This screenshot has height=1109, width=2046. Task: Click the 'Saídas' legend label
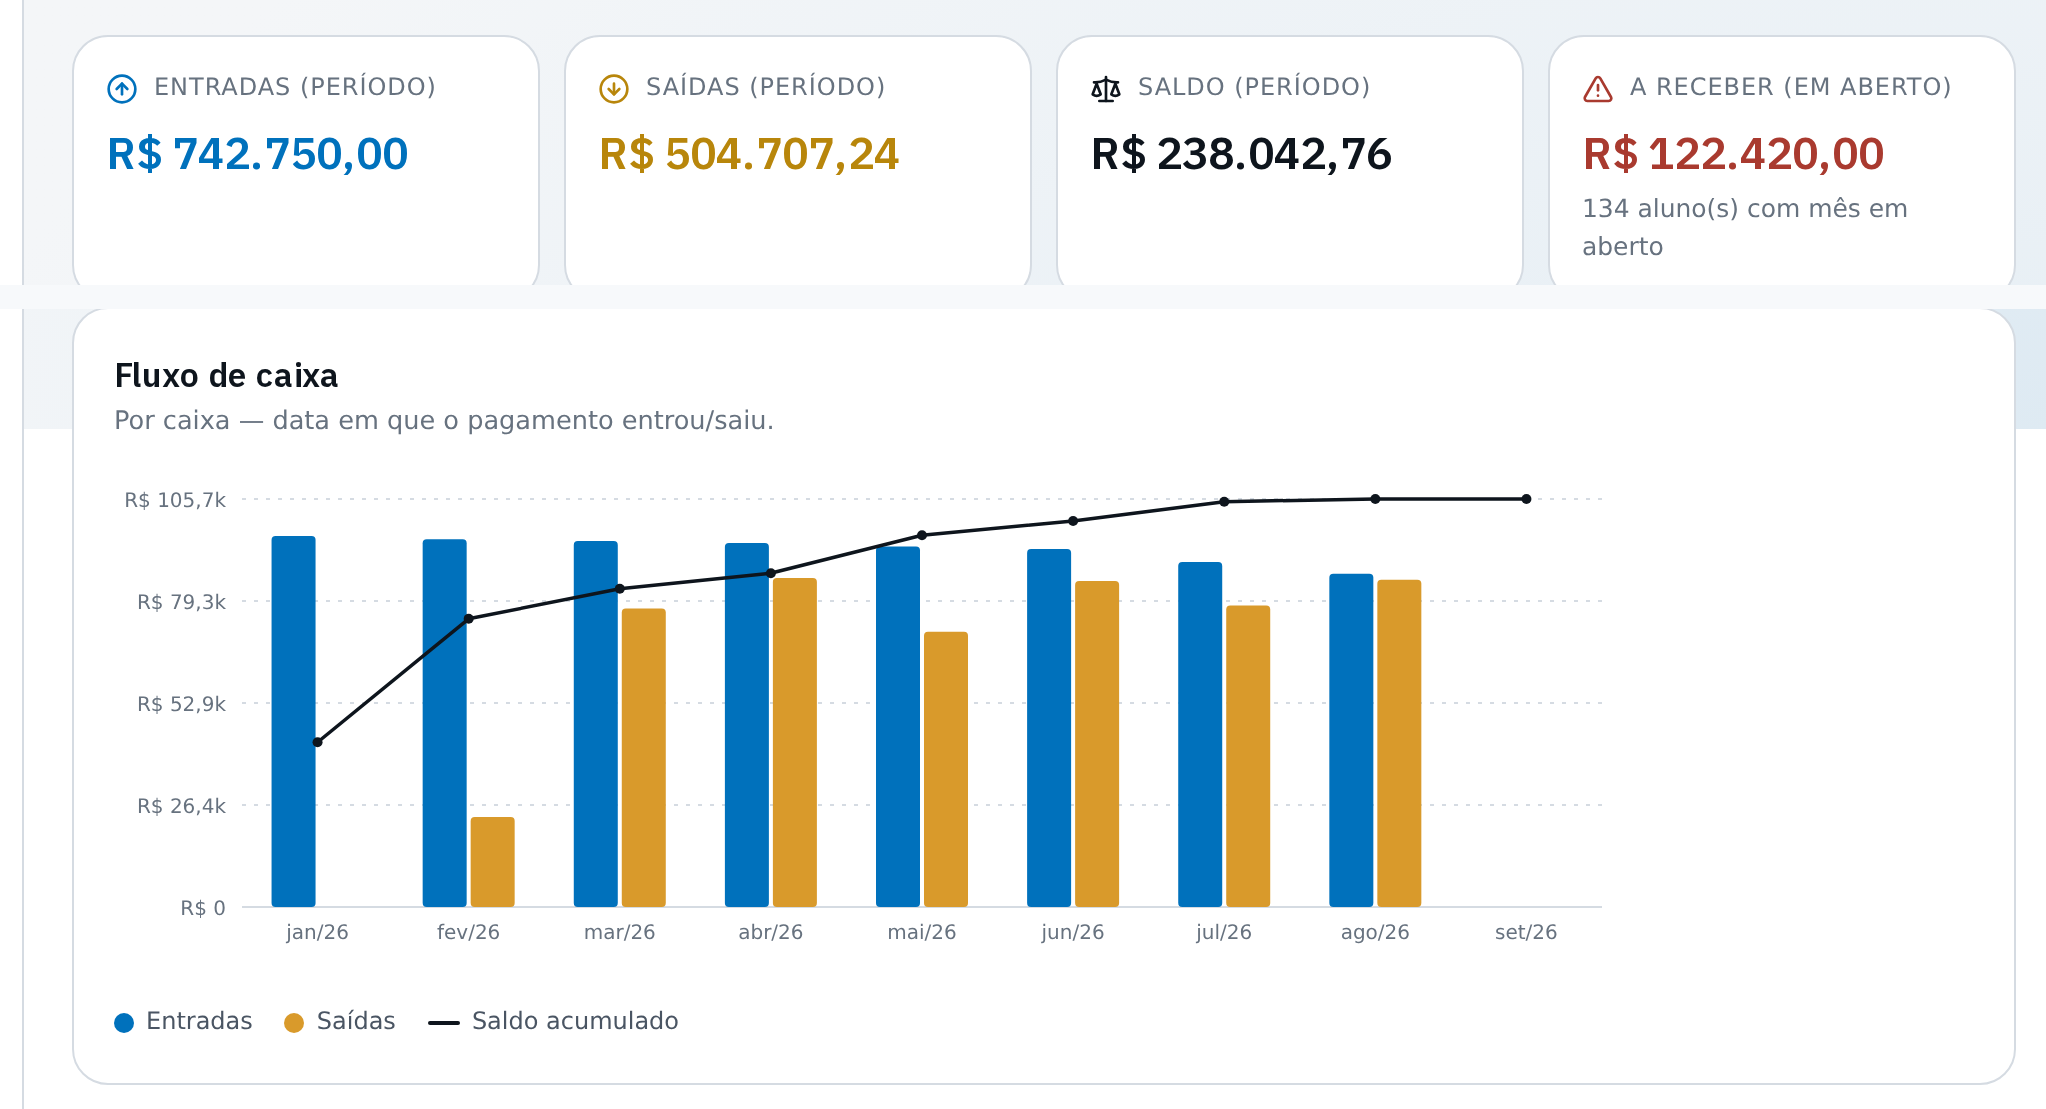[356, 1021]
